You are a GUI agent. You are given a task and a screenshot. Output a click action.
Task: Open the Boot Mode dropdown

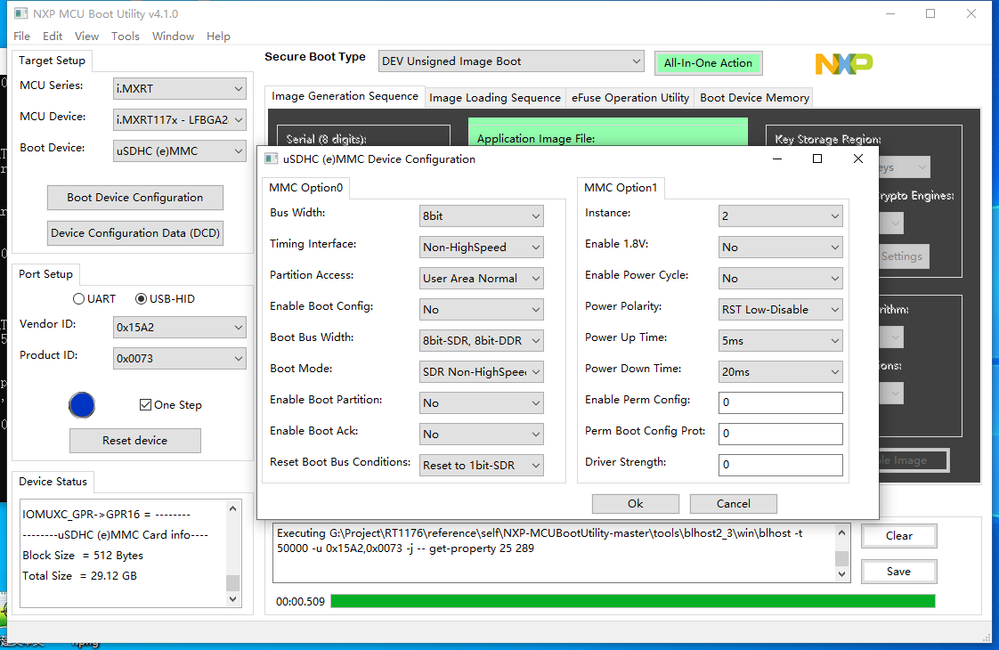481,372
